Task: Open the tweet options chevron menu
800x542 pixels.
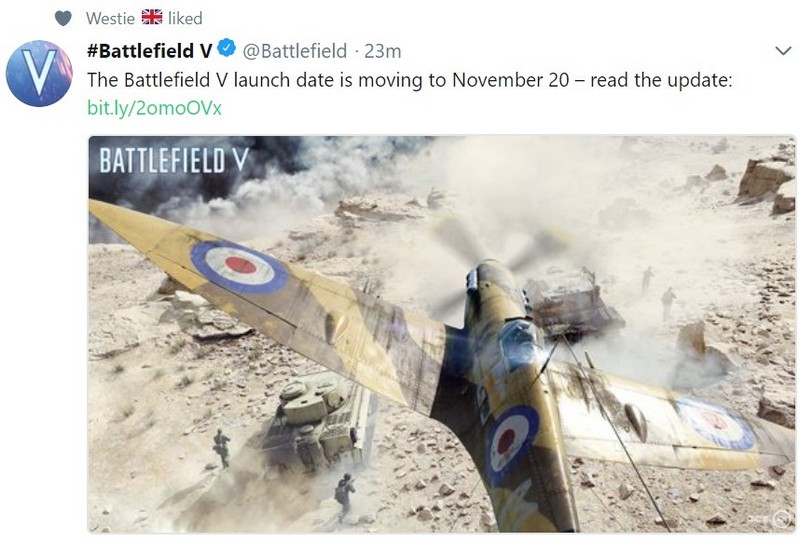Action: pyautogui.click(x=783, y=50)
